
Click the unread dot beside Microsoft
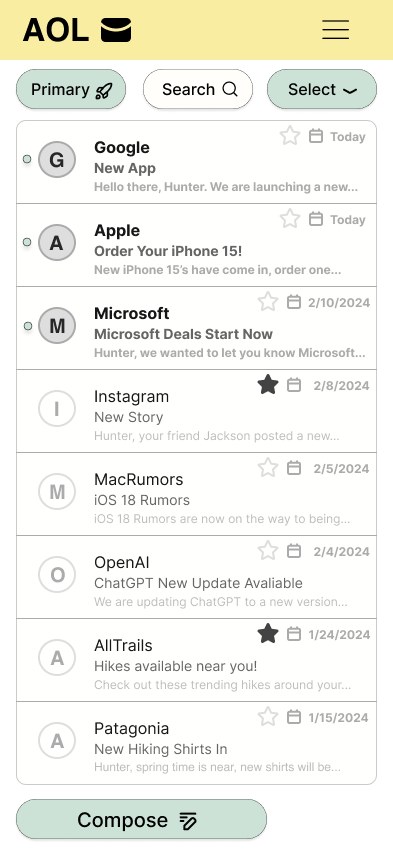(x=27, y=325)
